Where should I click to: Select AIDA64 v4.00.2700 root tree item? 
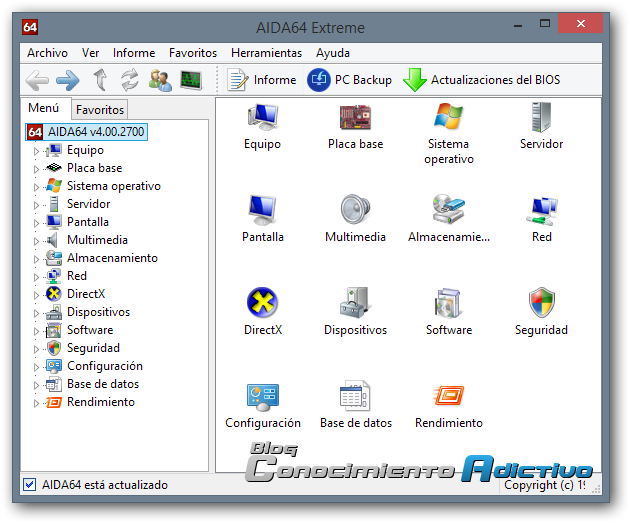87,132
